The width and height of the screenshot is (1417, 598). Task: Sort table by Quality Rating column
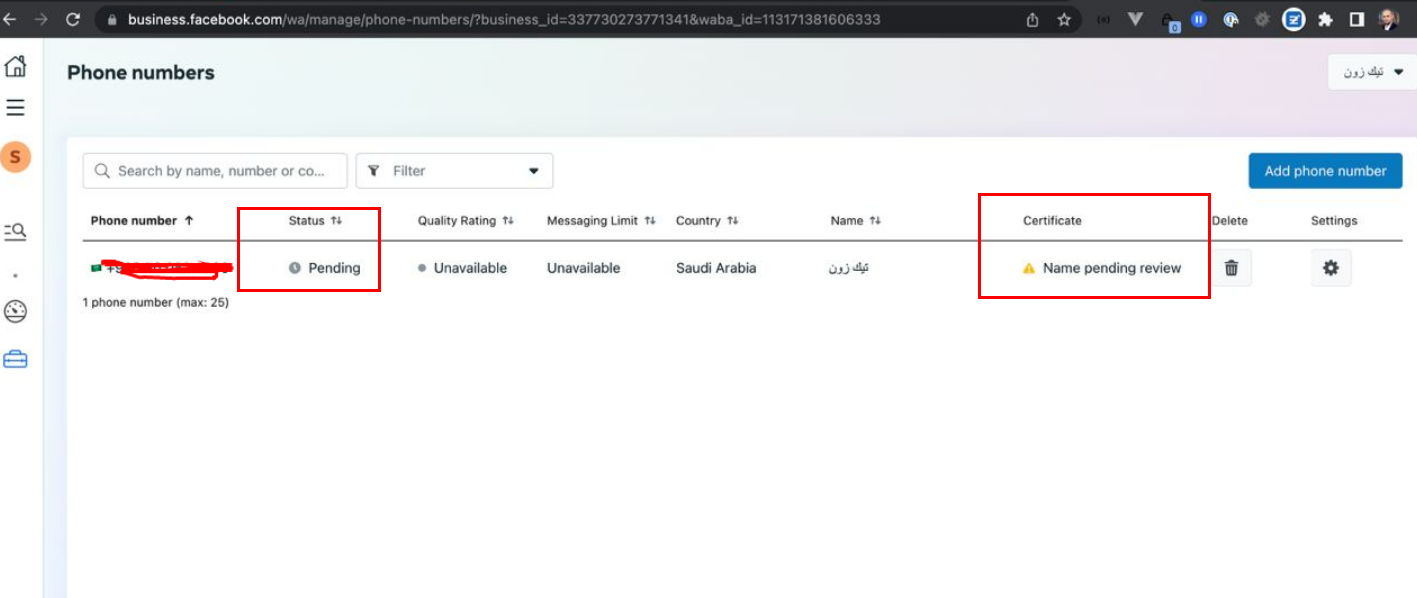pos(465,221)
